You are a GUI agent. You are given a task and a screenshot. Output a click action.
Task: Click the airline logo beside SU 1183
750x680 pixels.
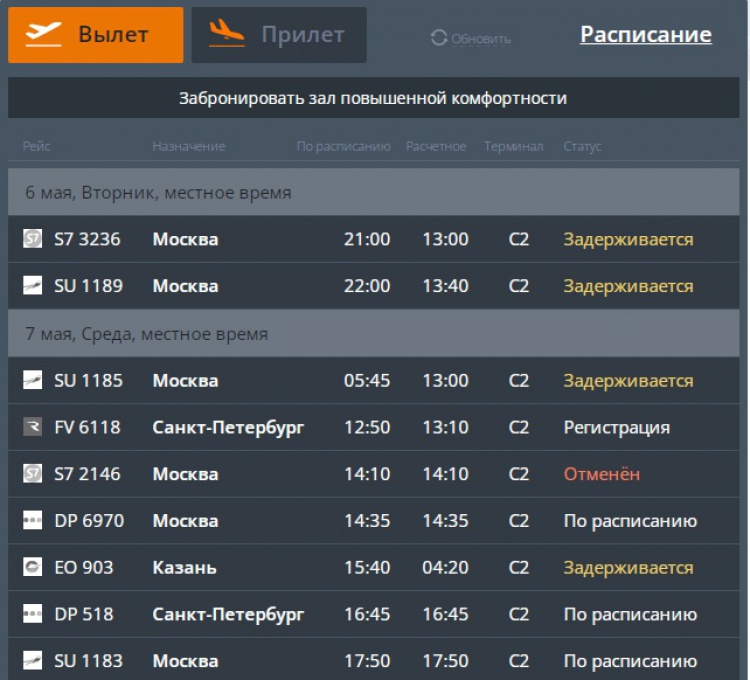click(33, 661)
